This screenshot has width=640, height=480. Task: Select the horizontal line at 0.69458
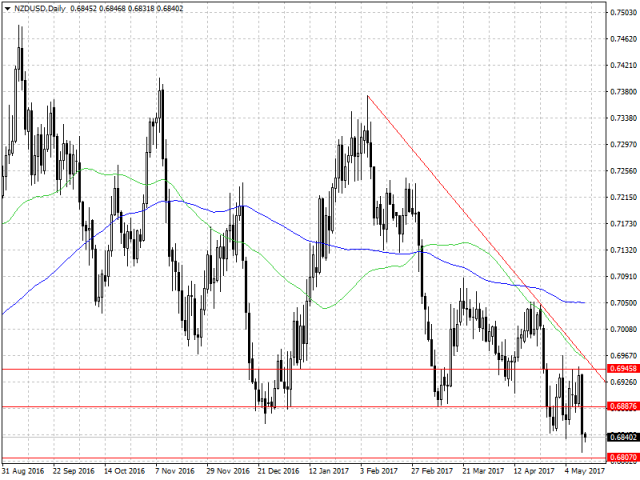(x=304, y=369)
